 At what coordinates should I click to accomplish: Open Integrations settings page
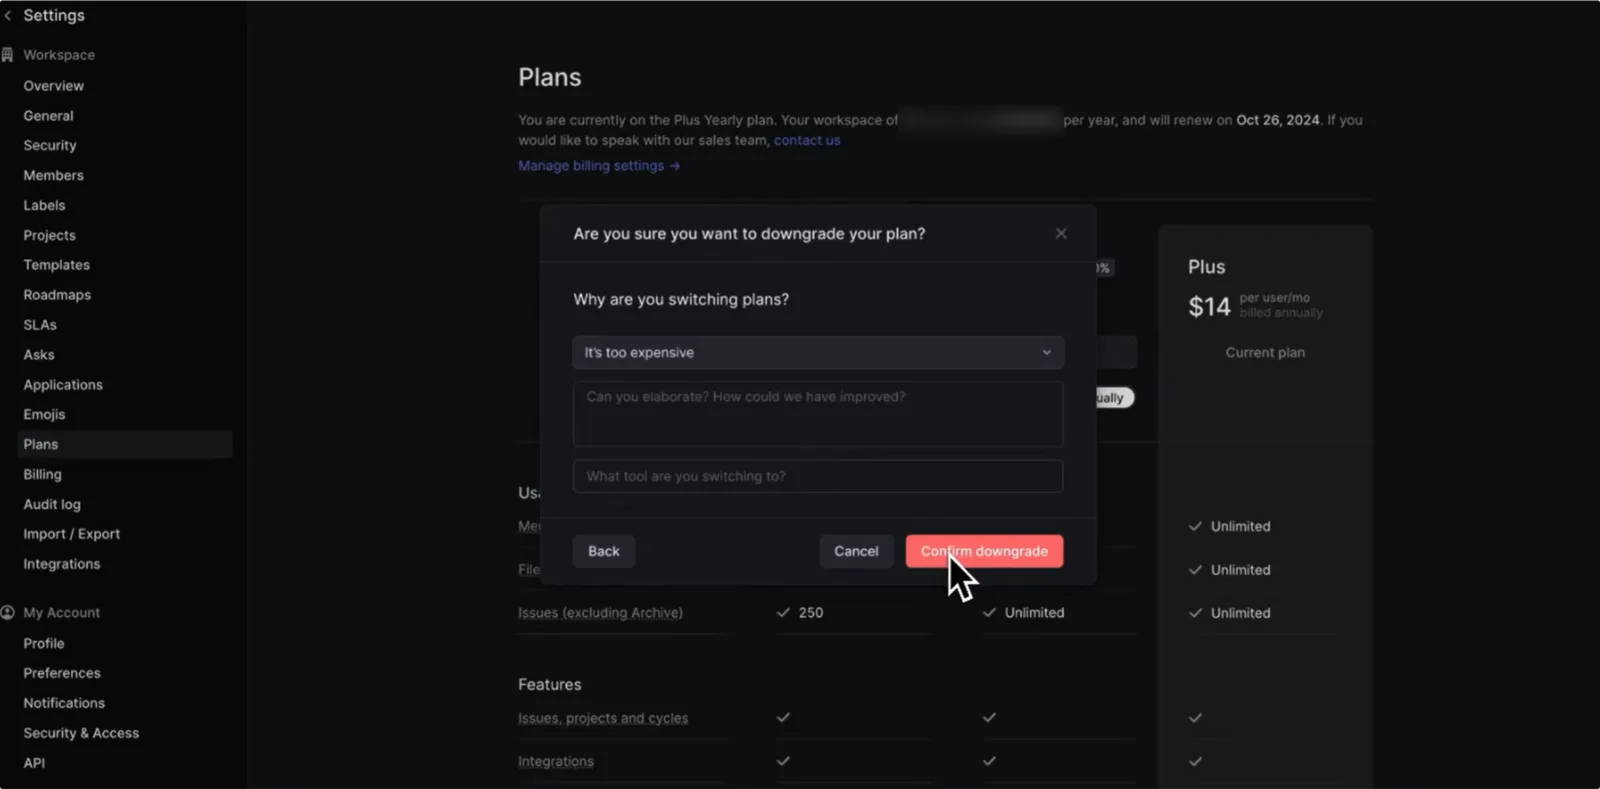(62, 564)
